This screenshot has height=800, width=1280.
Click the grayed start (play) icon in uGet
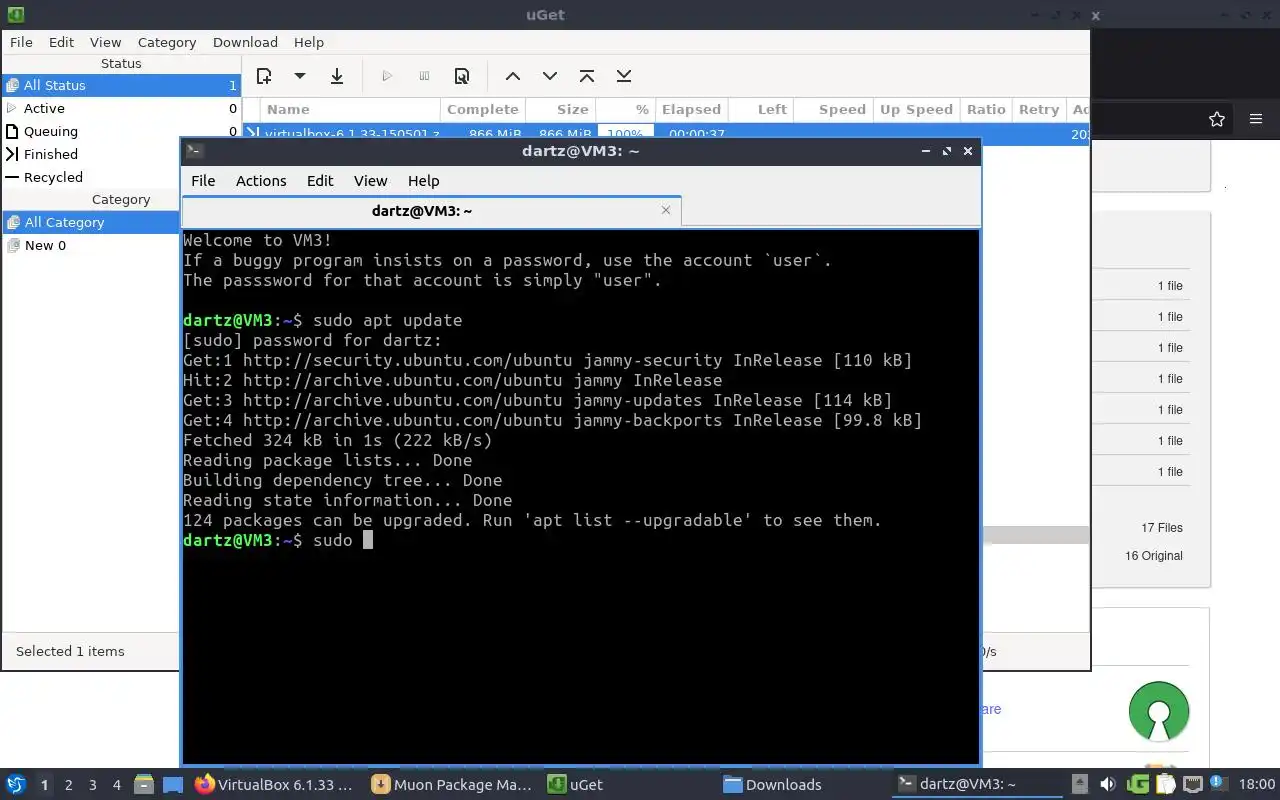(387, 76)
